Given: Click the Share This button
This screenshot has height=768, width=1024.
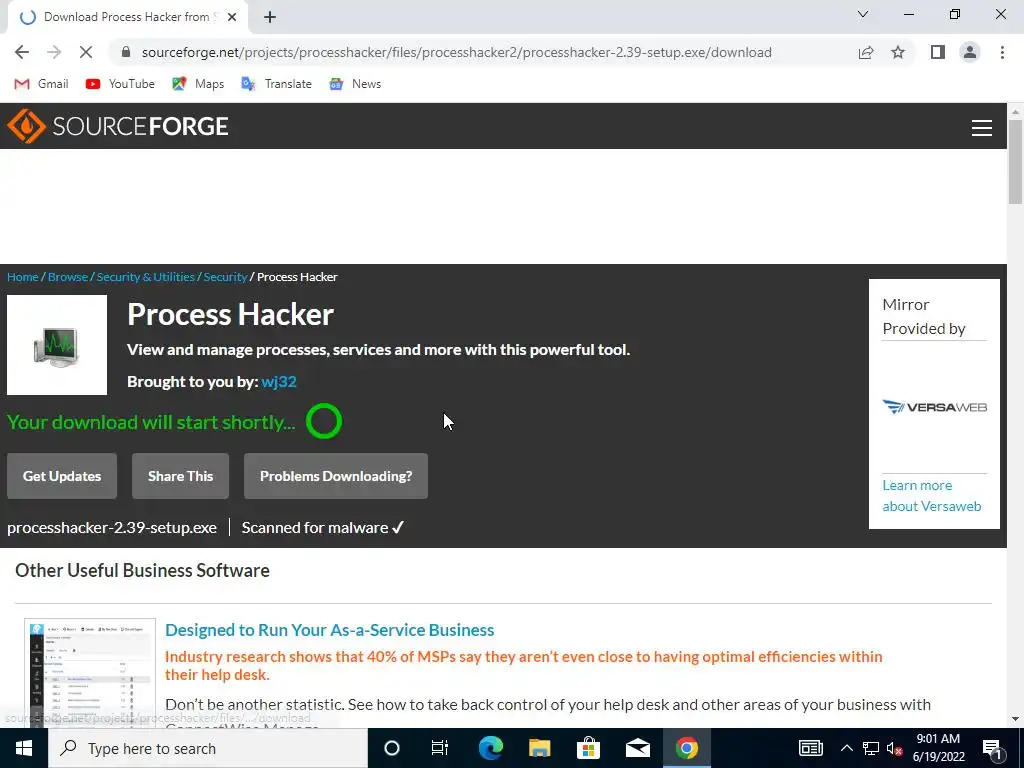Looking at the screenshot, I should (x=180, y=476).
